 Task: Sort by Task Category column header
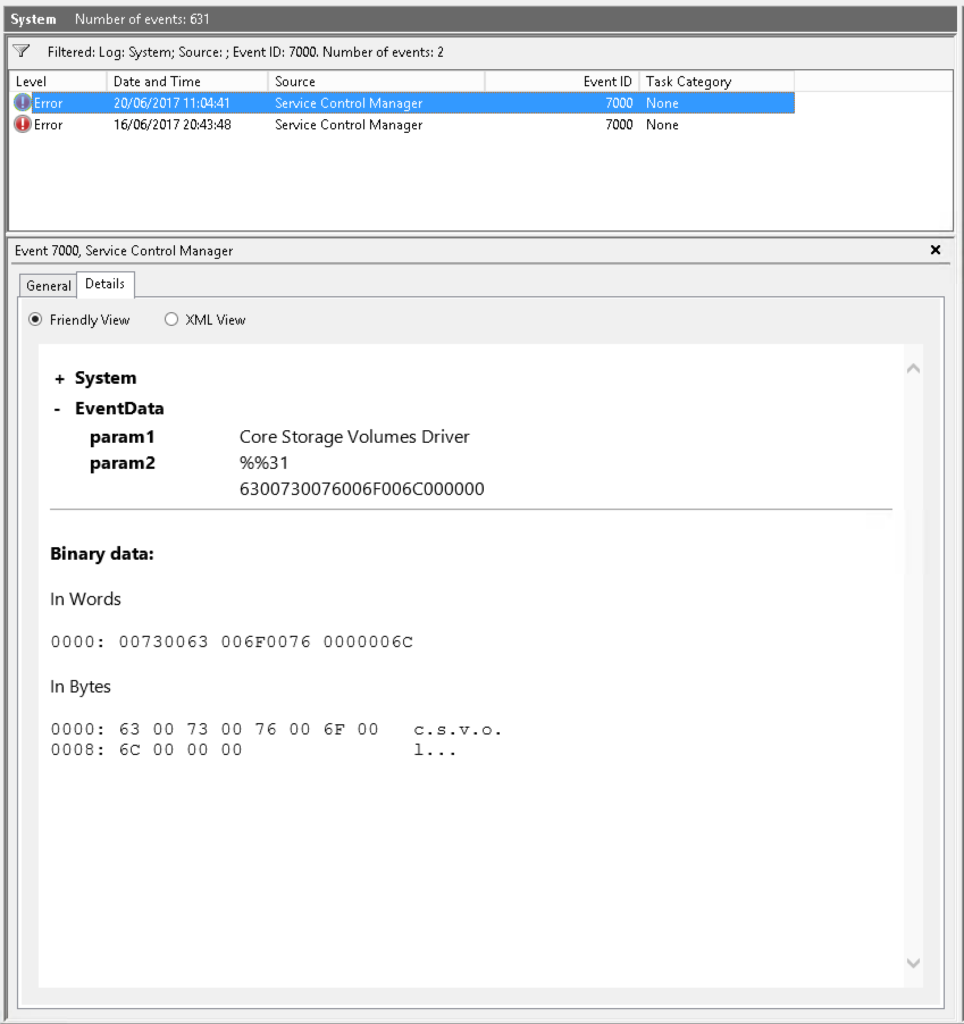click(x=716, y=82)
